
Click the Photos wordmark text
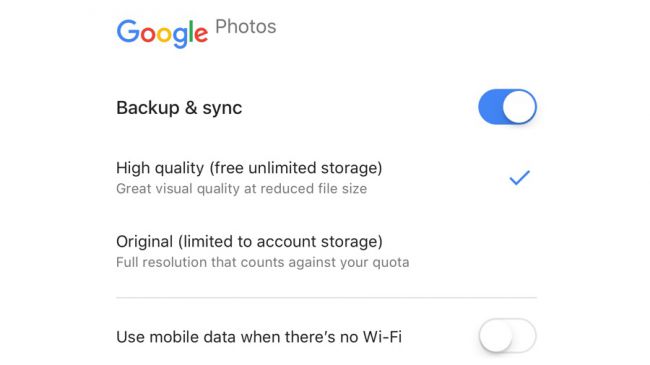pyautogui.click(x=245, y=27)
